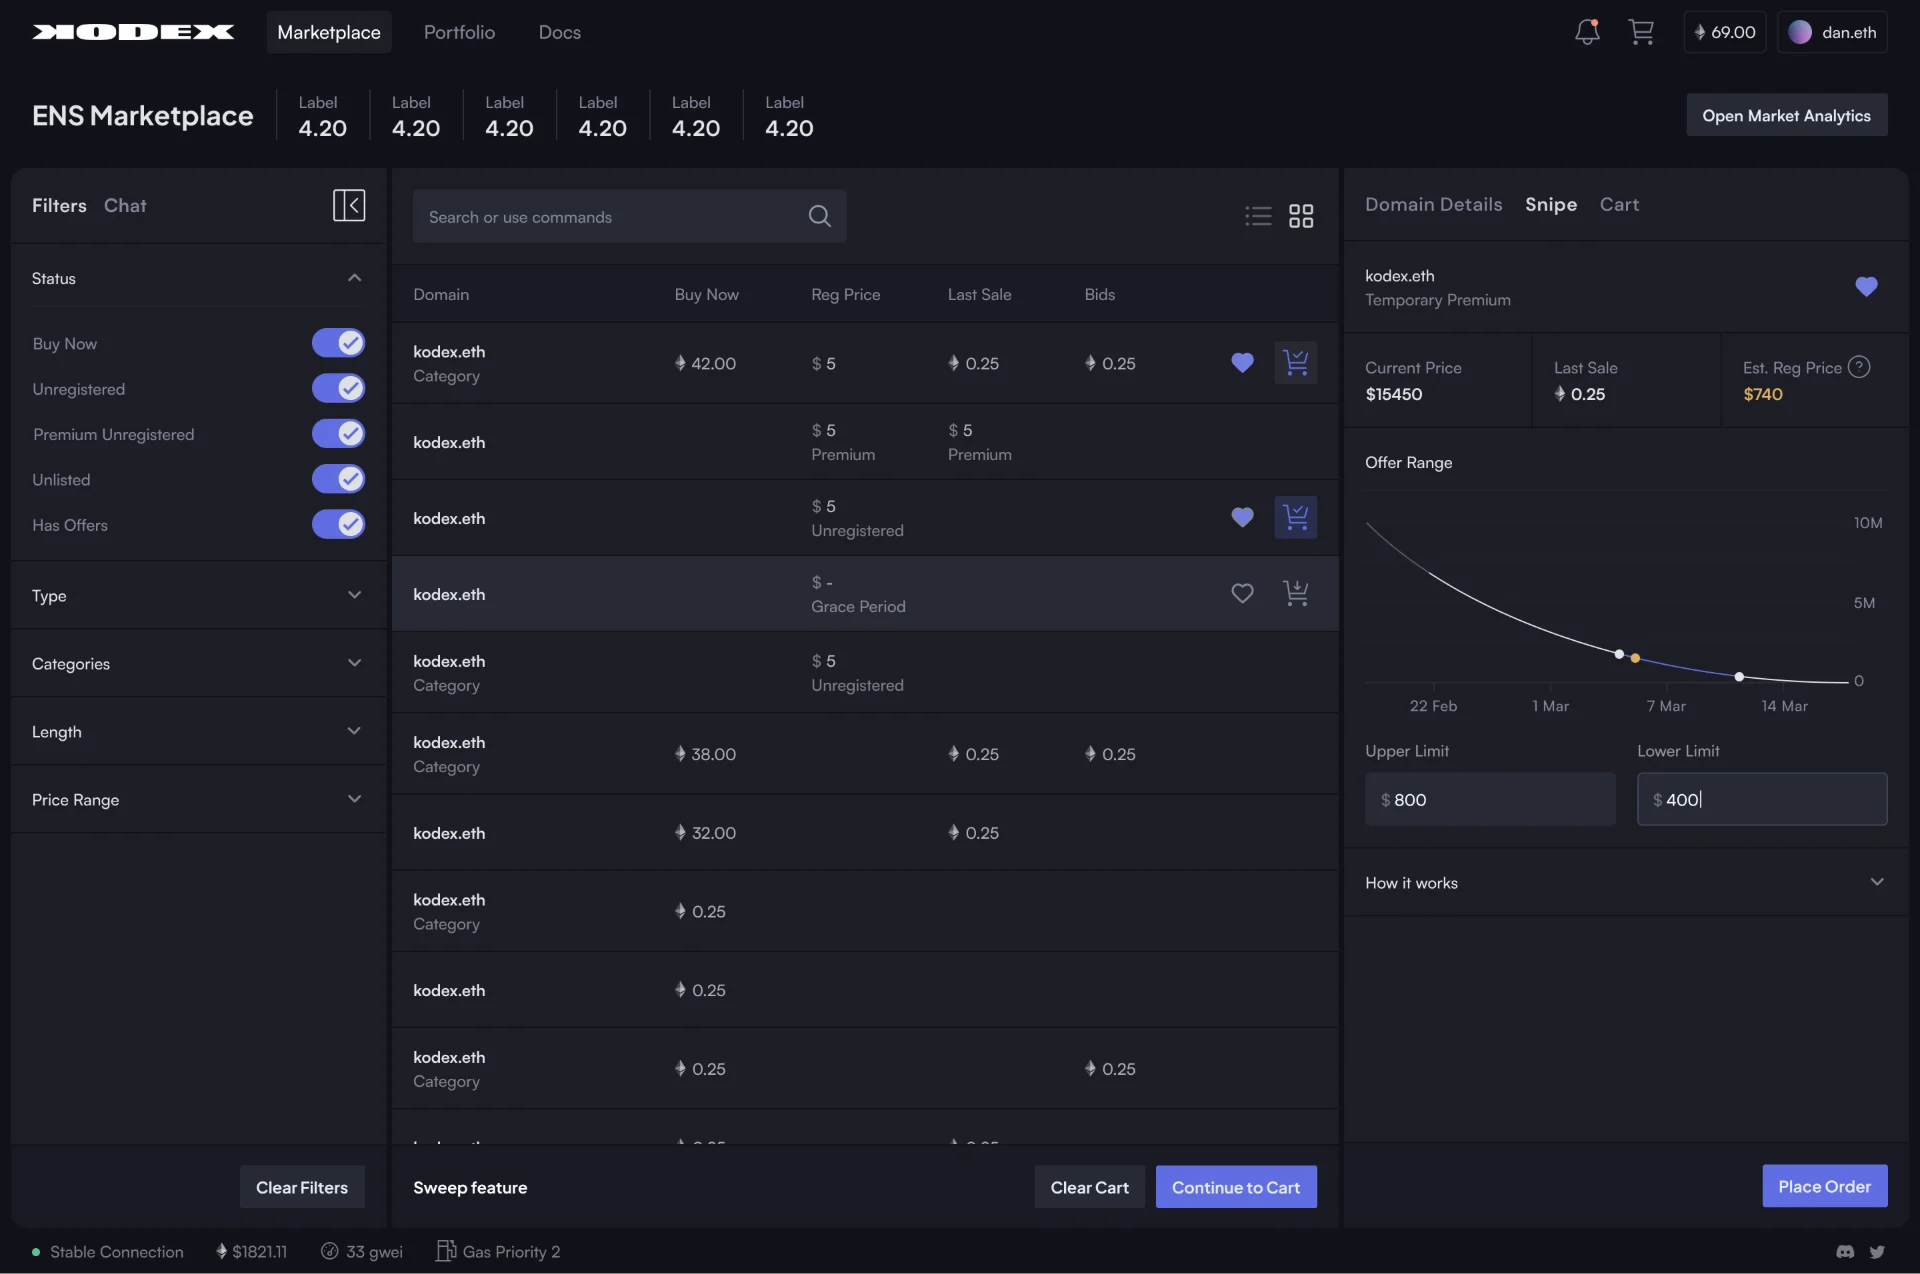Switch to Domain Details tab
1920x1274 pixels.
coord(1433,204)
